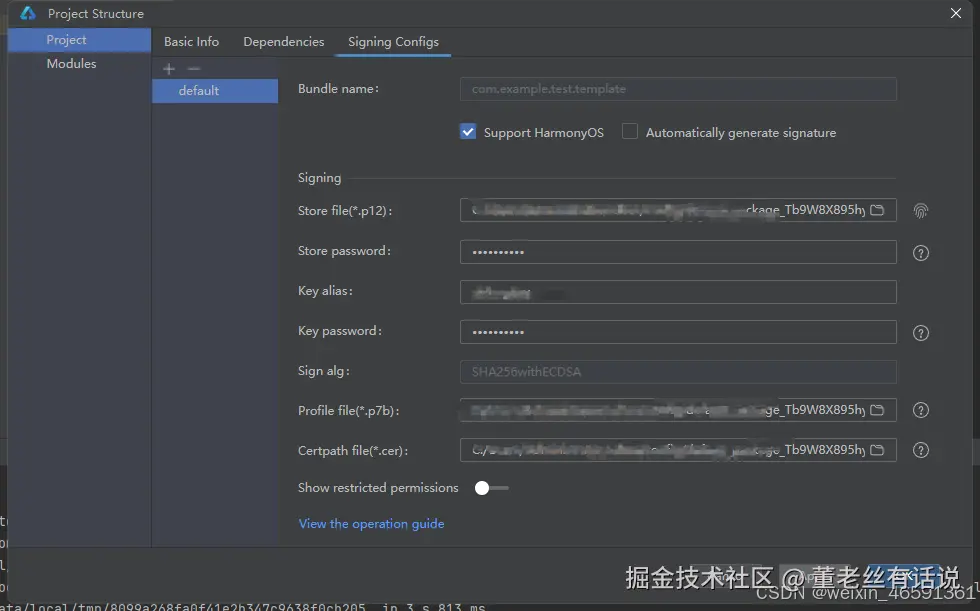Click the DevEco Studio logo in title bar
The width and height of the screenshot is (980, 611).
tap(26, 13)
